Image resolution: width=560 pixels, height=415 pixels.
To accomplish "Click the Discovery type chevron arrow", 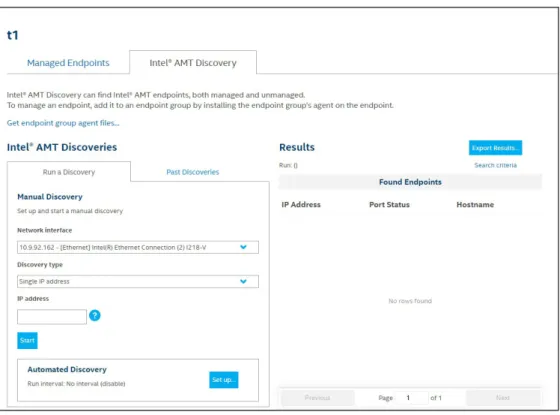I will (244, 281).
